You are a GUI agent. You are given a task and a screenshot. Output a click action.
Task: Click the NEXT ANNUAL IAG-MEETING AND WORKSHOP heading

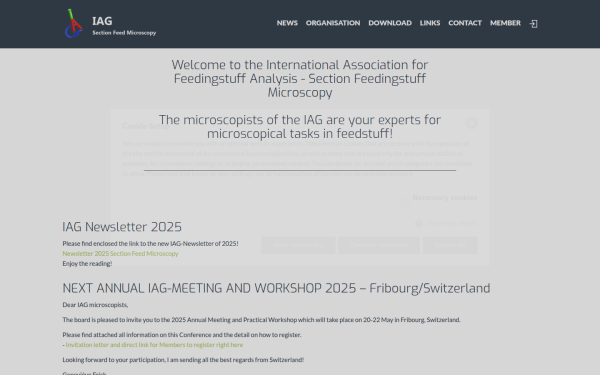[x=276, y=288]
